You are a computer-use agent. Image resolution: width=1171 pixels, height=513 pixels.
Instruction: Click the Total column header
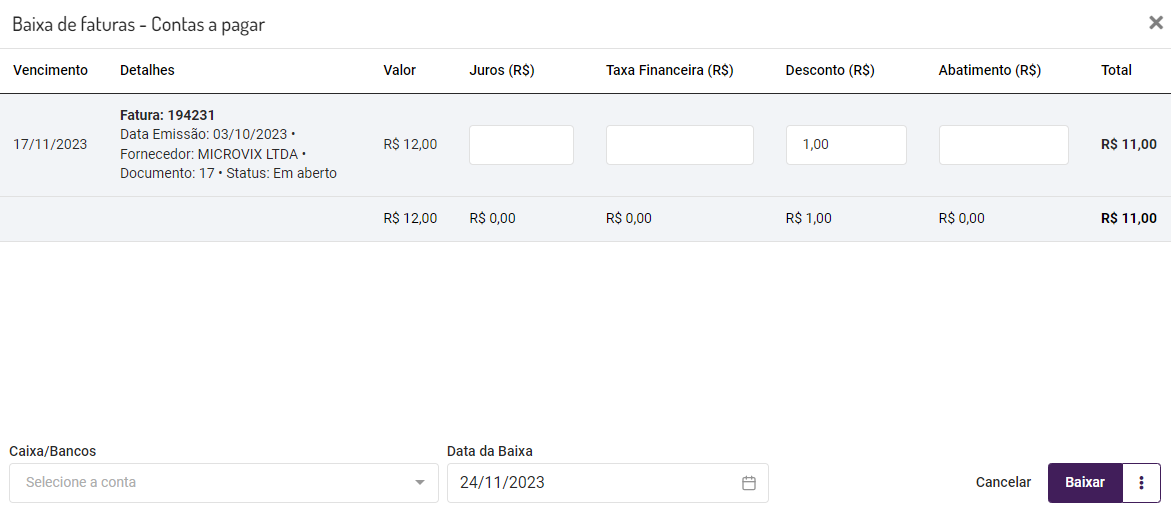pos(1116,70)
